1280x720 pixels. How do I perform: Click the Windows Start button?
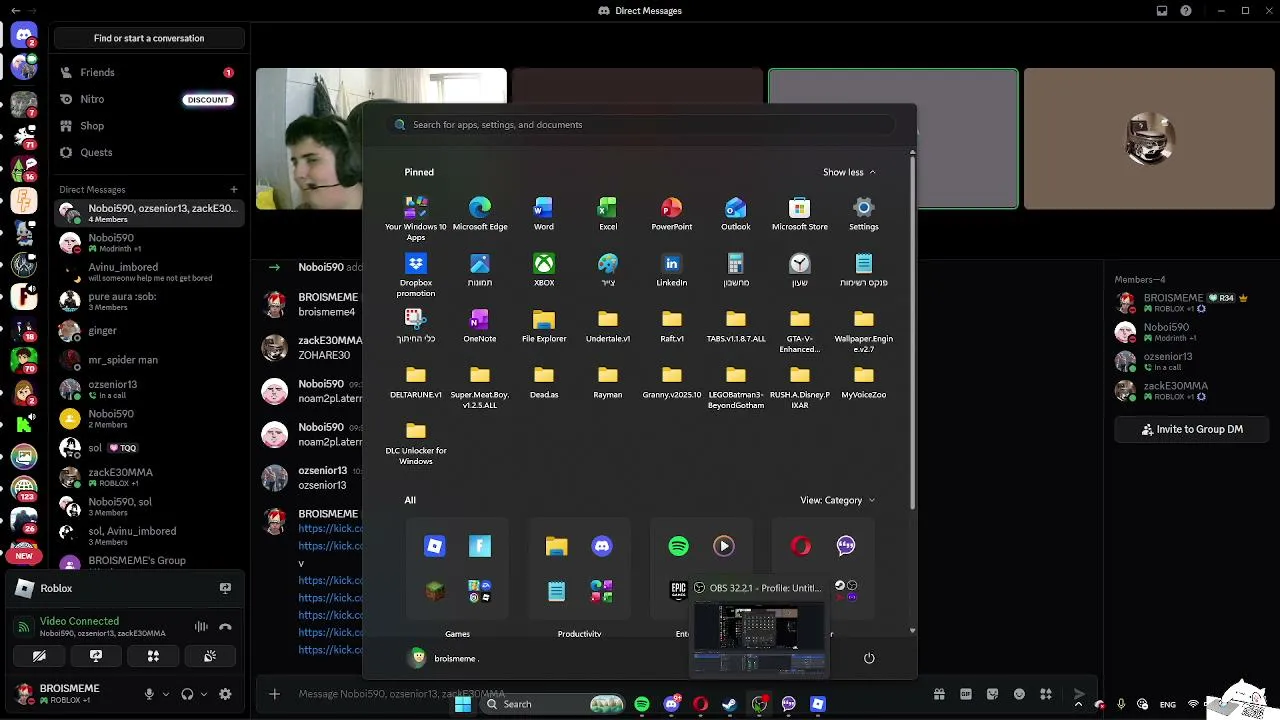(463, 704)
